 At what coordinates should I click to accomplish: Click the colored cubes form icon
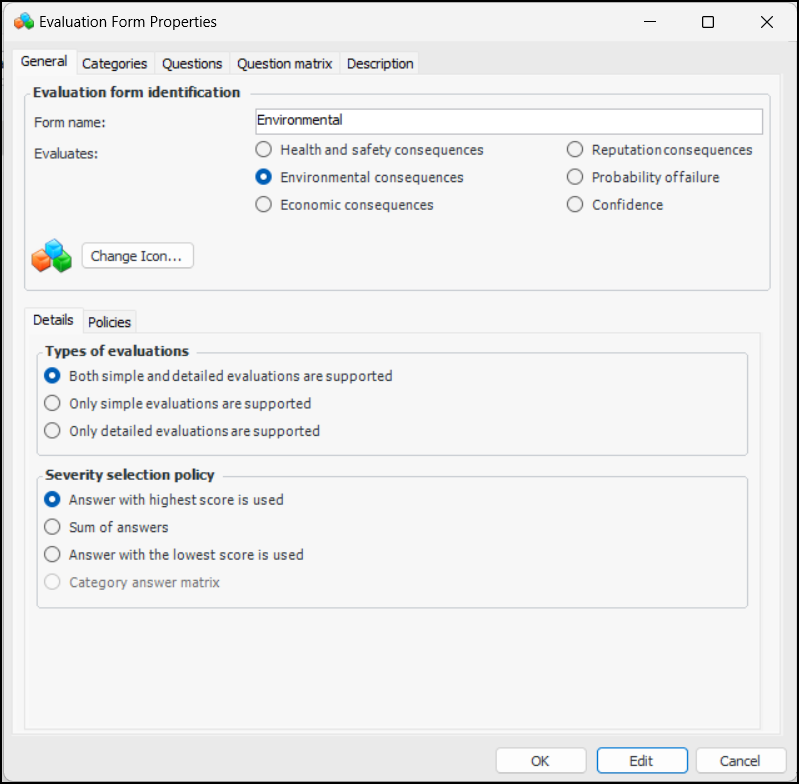51,256
